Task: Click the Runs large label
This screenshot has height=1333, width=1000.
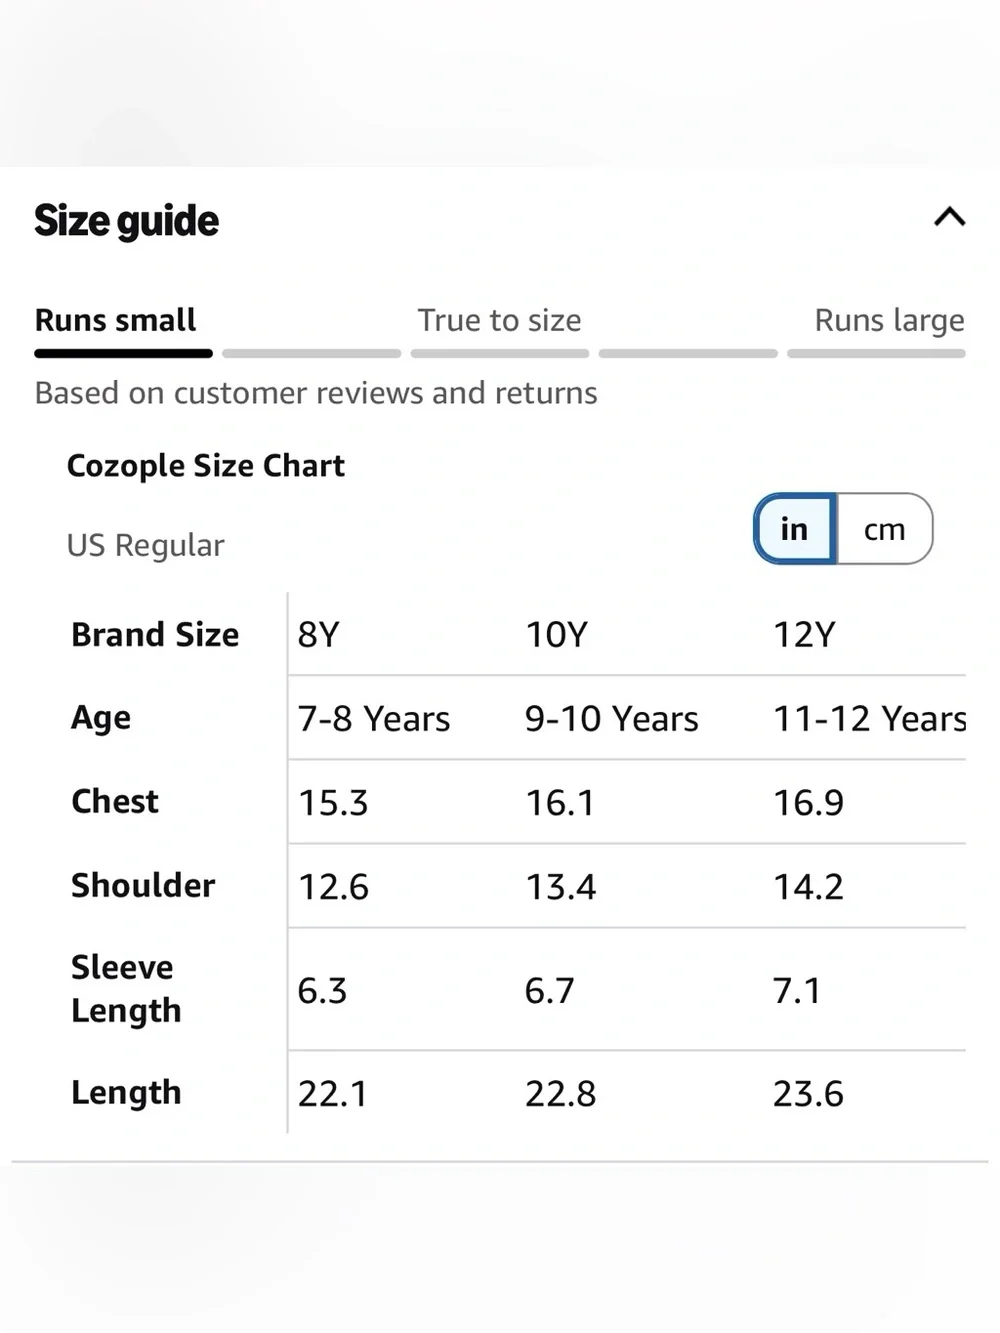Action: tap(889, 320)
